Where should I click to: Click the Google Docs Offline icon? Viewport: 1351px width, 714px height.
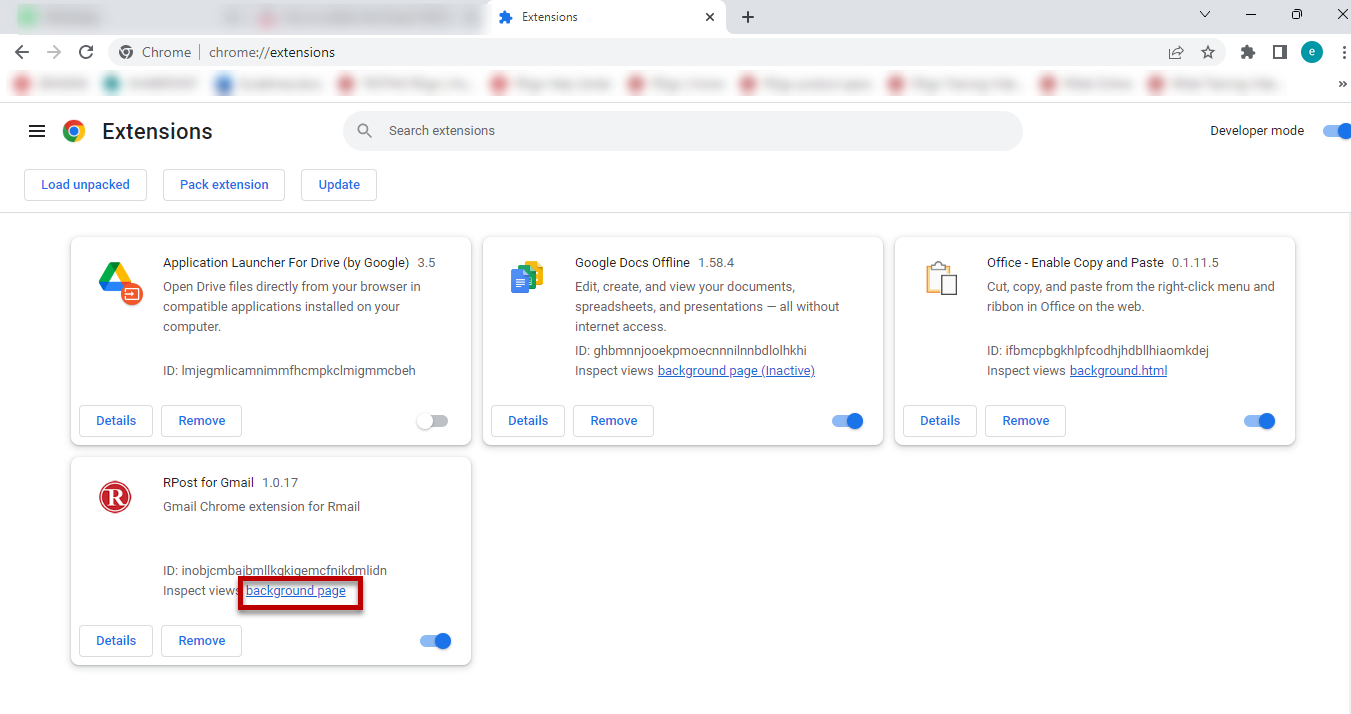(x=526, y=278)
